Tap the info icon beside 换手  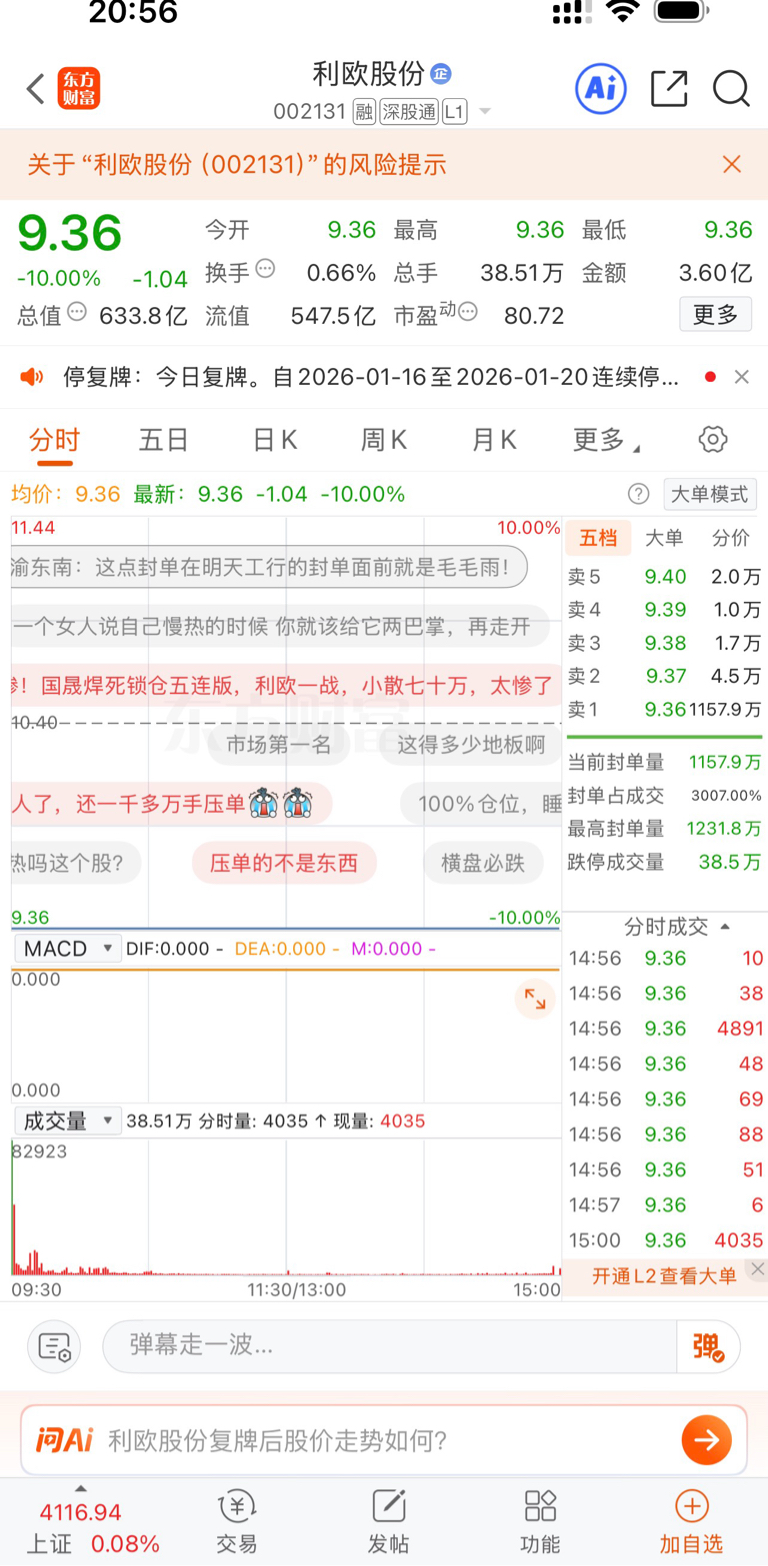(265, 268)
